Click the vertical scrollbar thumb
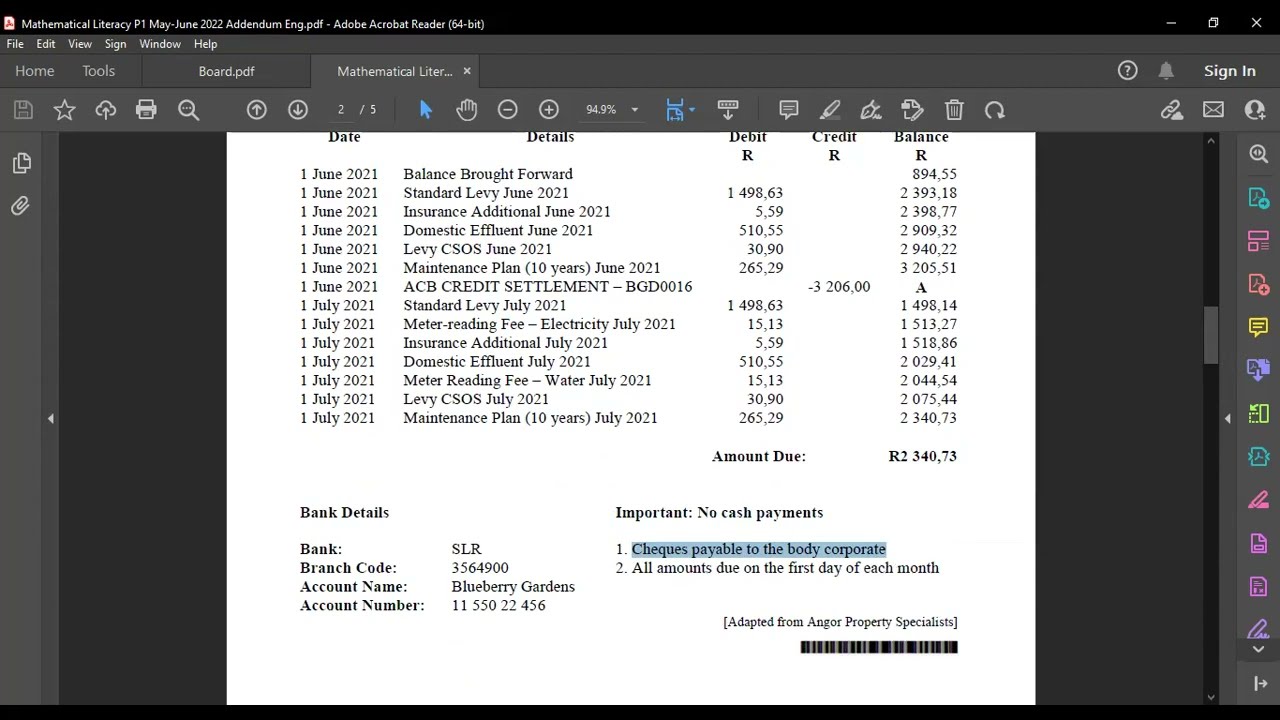The image size is (1280, 720). click(x=1211, y=335)
